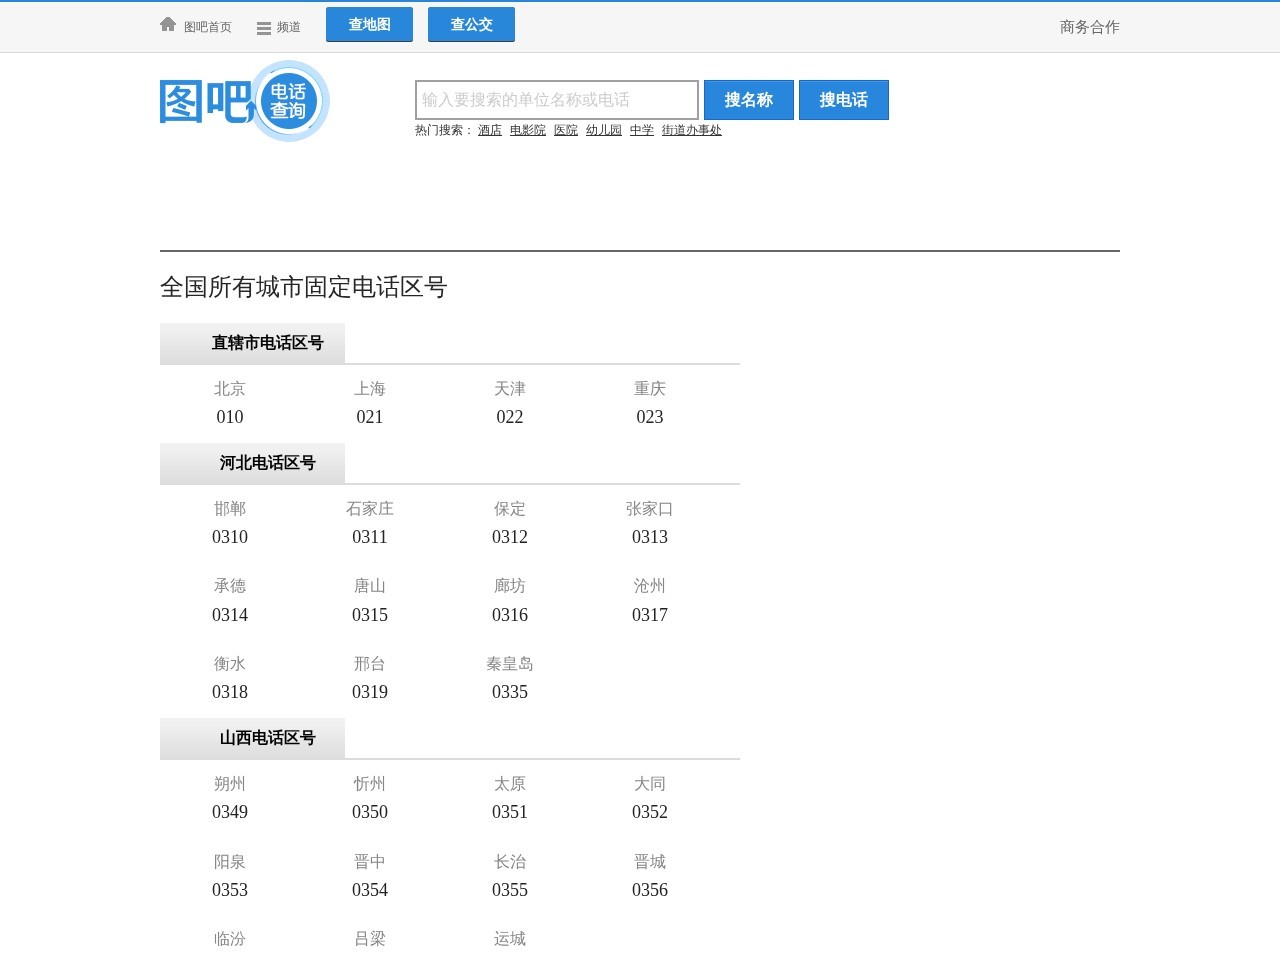This screenshot has width=1280, height=960.
Task: Open the 商务合作 business cooperation page
Action: pos(1088,27)
